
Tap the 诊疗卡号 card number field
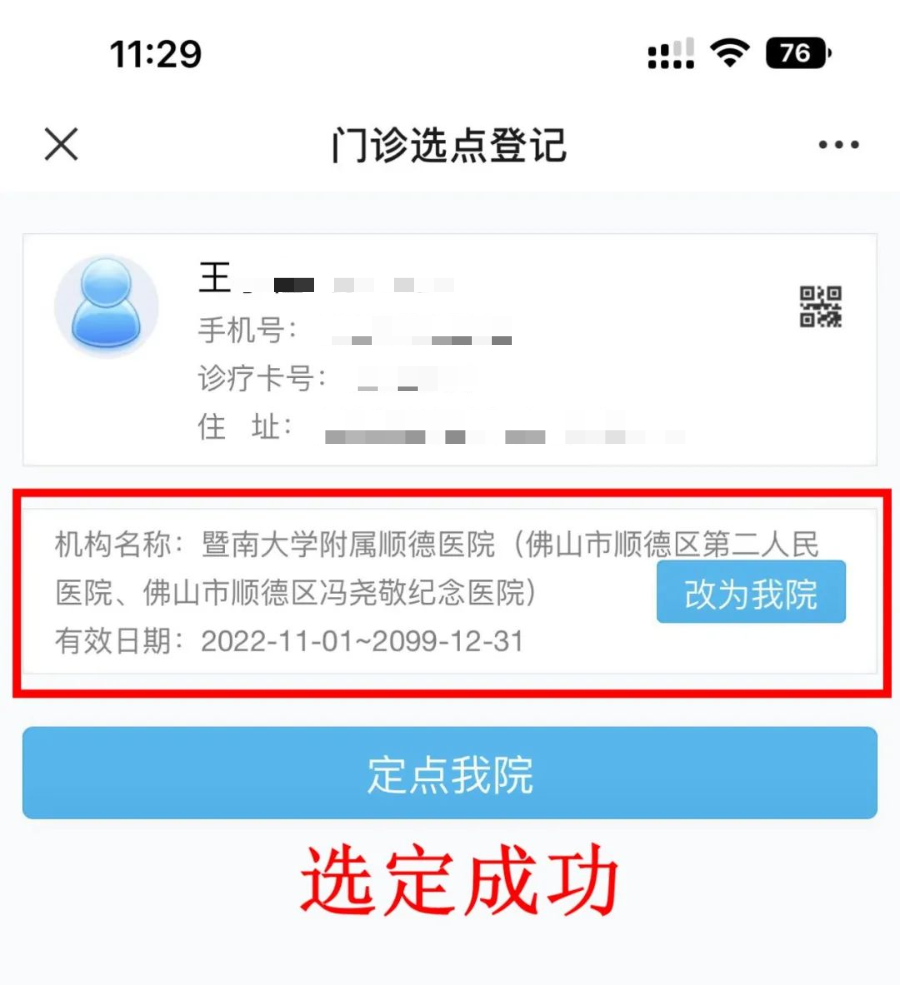click(336, 378)
